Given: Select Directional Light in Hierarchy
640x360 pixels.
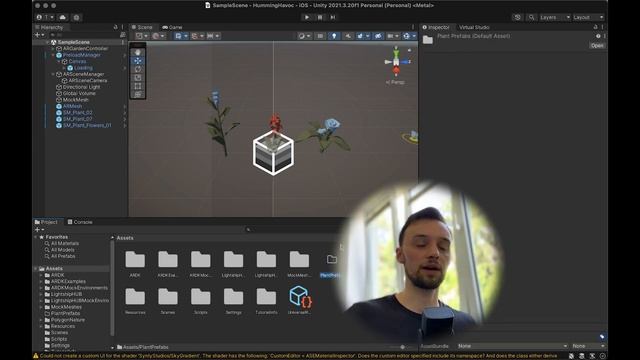Looking at the screenshot, I should pos(81,87).
